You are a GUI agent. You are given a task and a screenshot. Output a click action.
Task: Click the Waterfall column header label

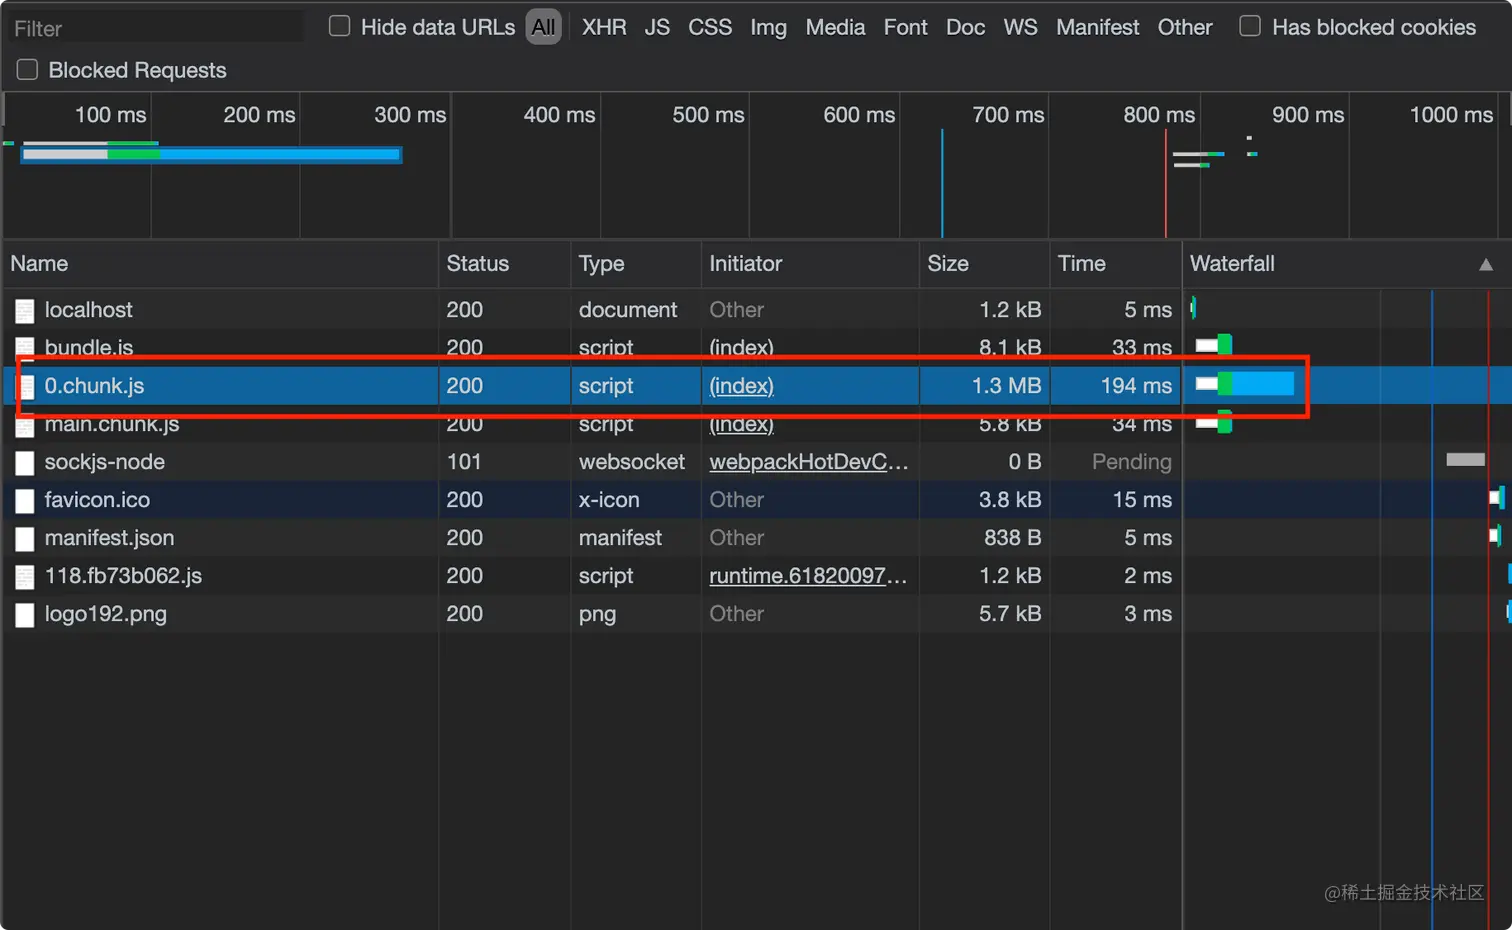pyautogui.click(x=1232, y=264)
